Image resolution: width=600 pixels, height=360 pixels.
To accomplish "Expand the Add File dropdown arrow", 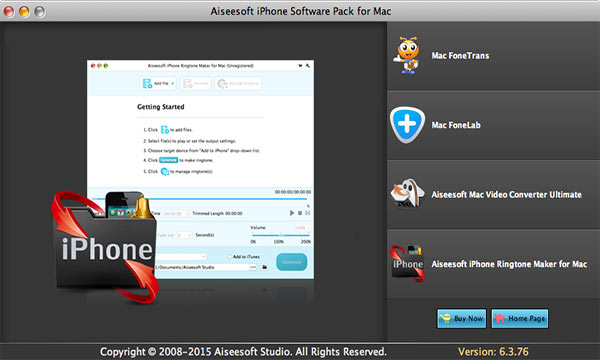I will (173, 83).
